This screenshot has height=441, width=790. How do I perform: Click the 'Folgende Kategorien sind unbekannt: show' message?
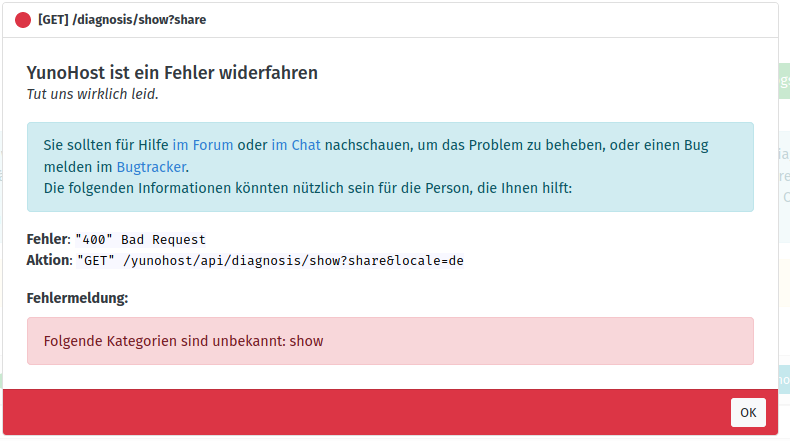183,341
